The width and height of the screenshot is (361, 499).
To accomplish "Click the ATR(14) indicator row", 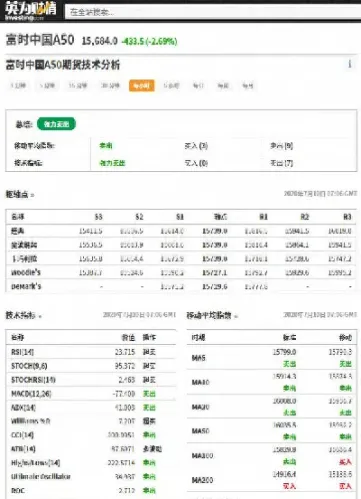I will pos(91,449).
